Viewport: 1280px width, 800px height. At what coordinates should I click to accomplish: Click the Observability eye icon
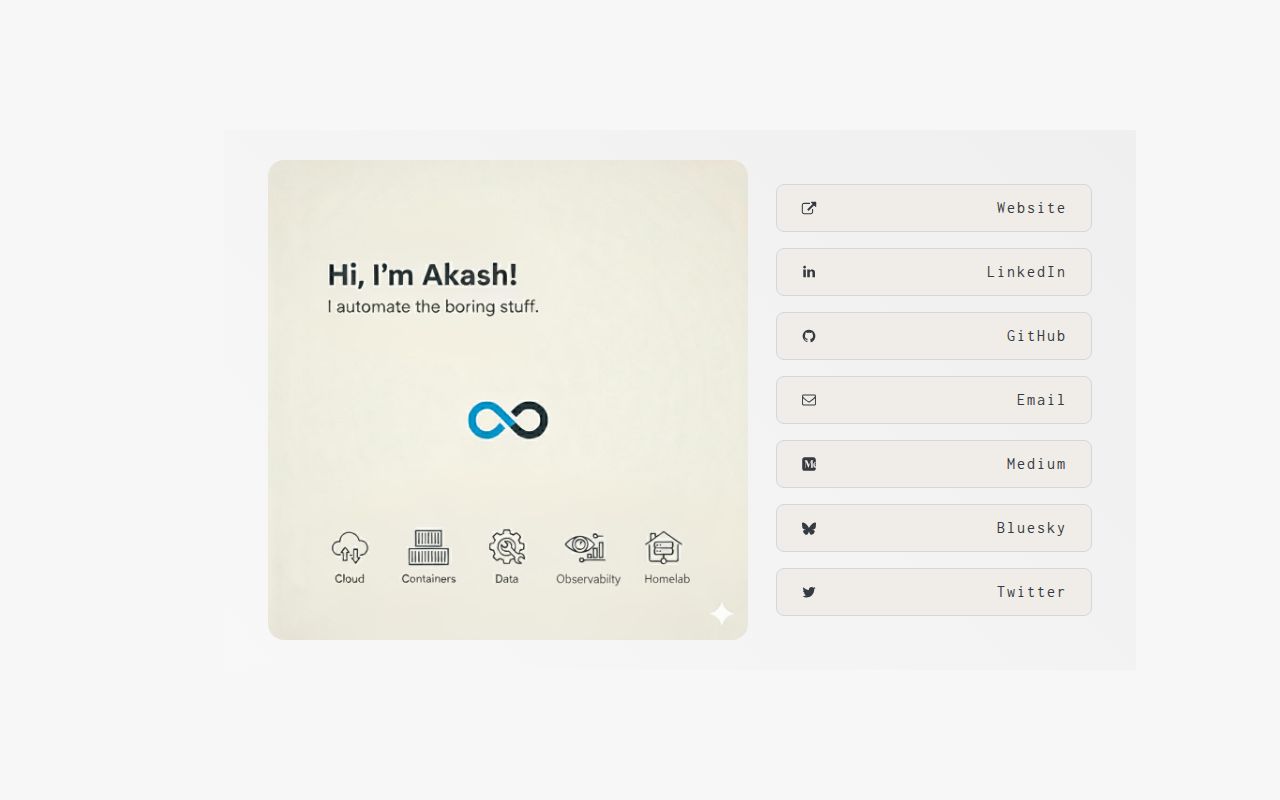(586, 547)
